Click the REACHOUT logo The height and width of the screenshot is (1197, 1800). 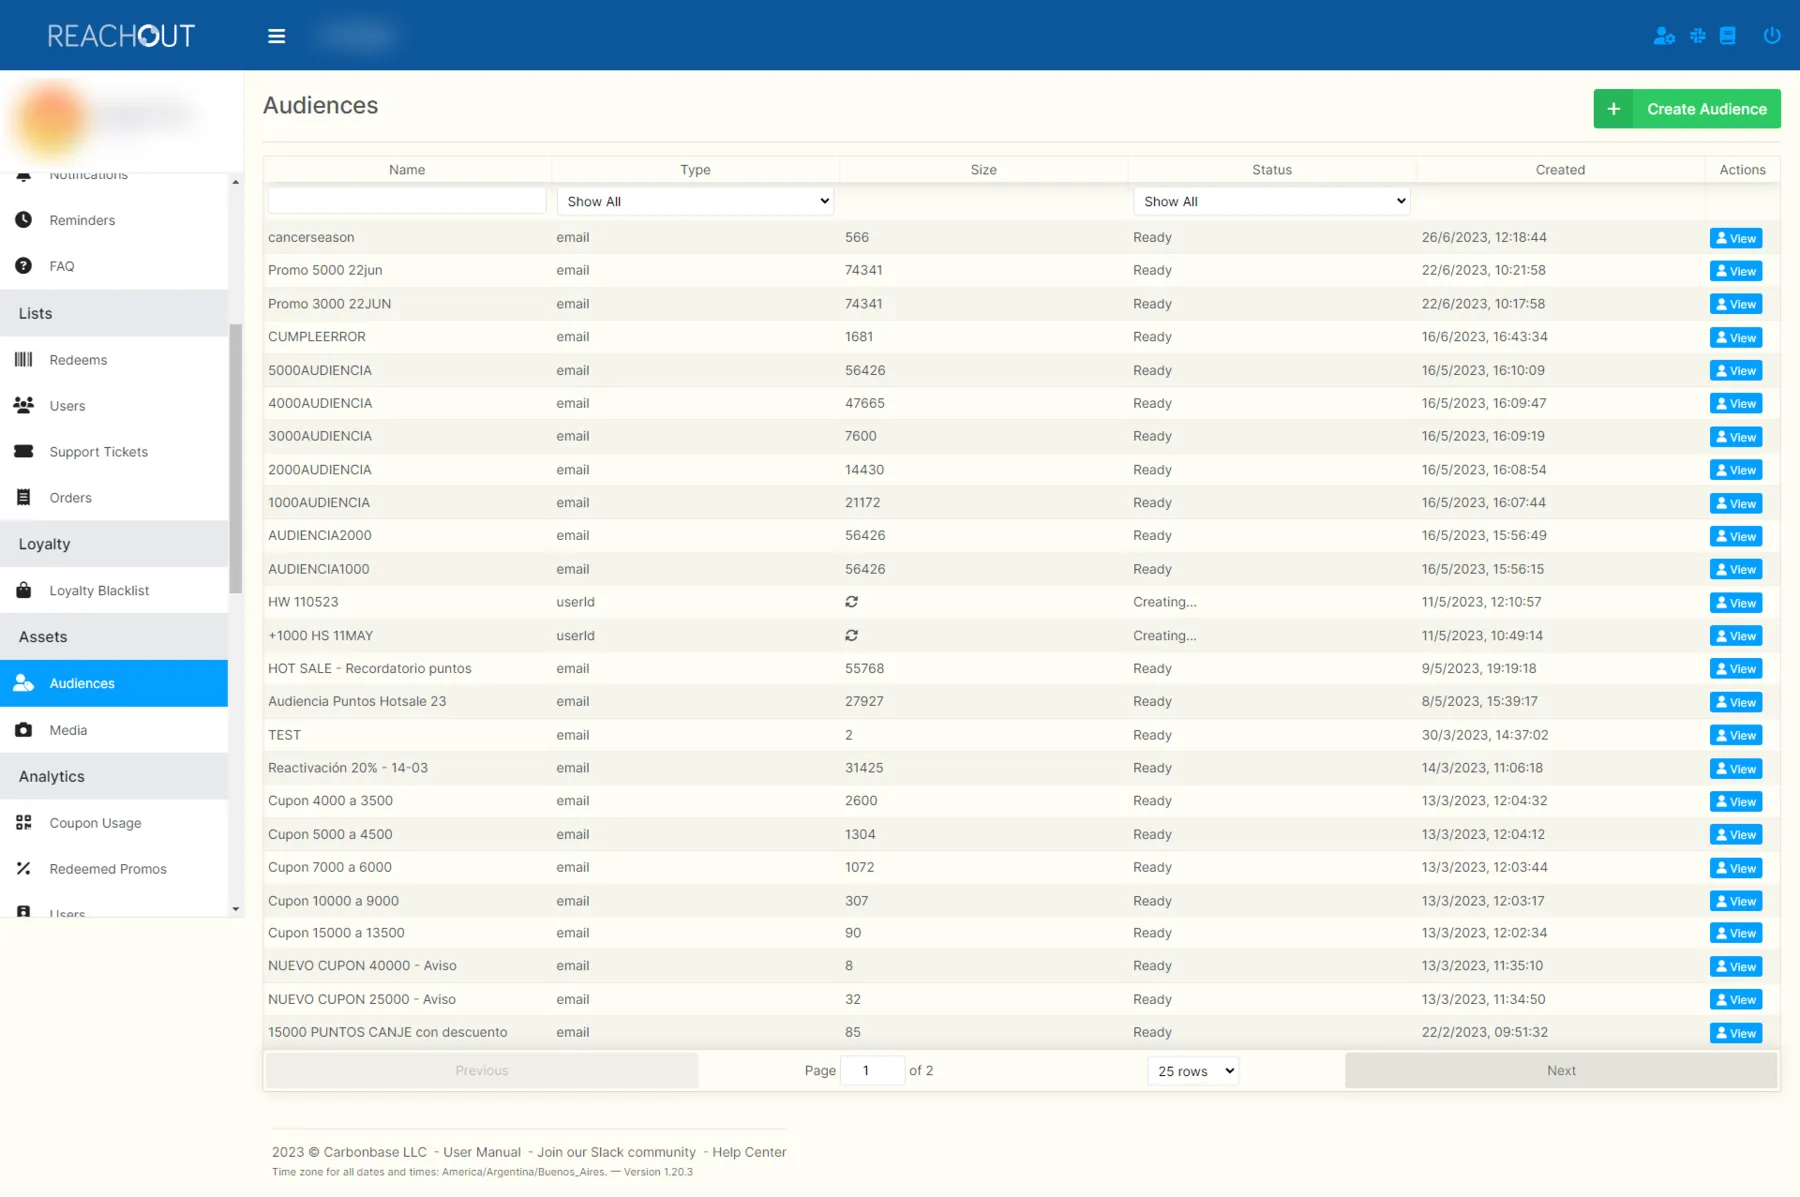(x=121, y=36)
